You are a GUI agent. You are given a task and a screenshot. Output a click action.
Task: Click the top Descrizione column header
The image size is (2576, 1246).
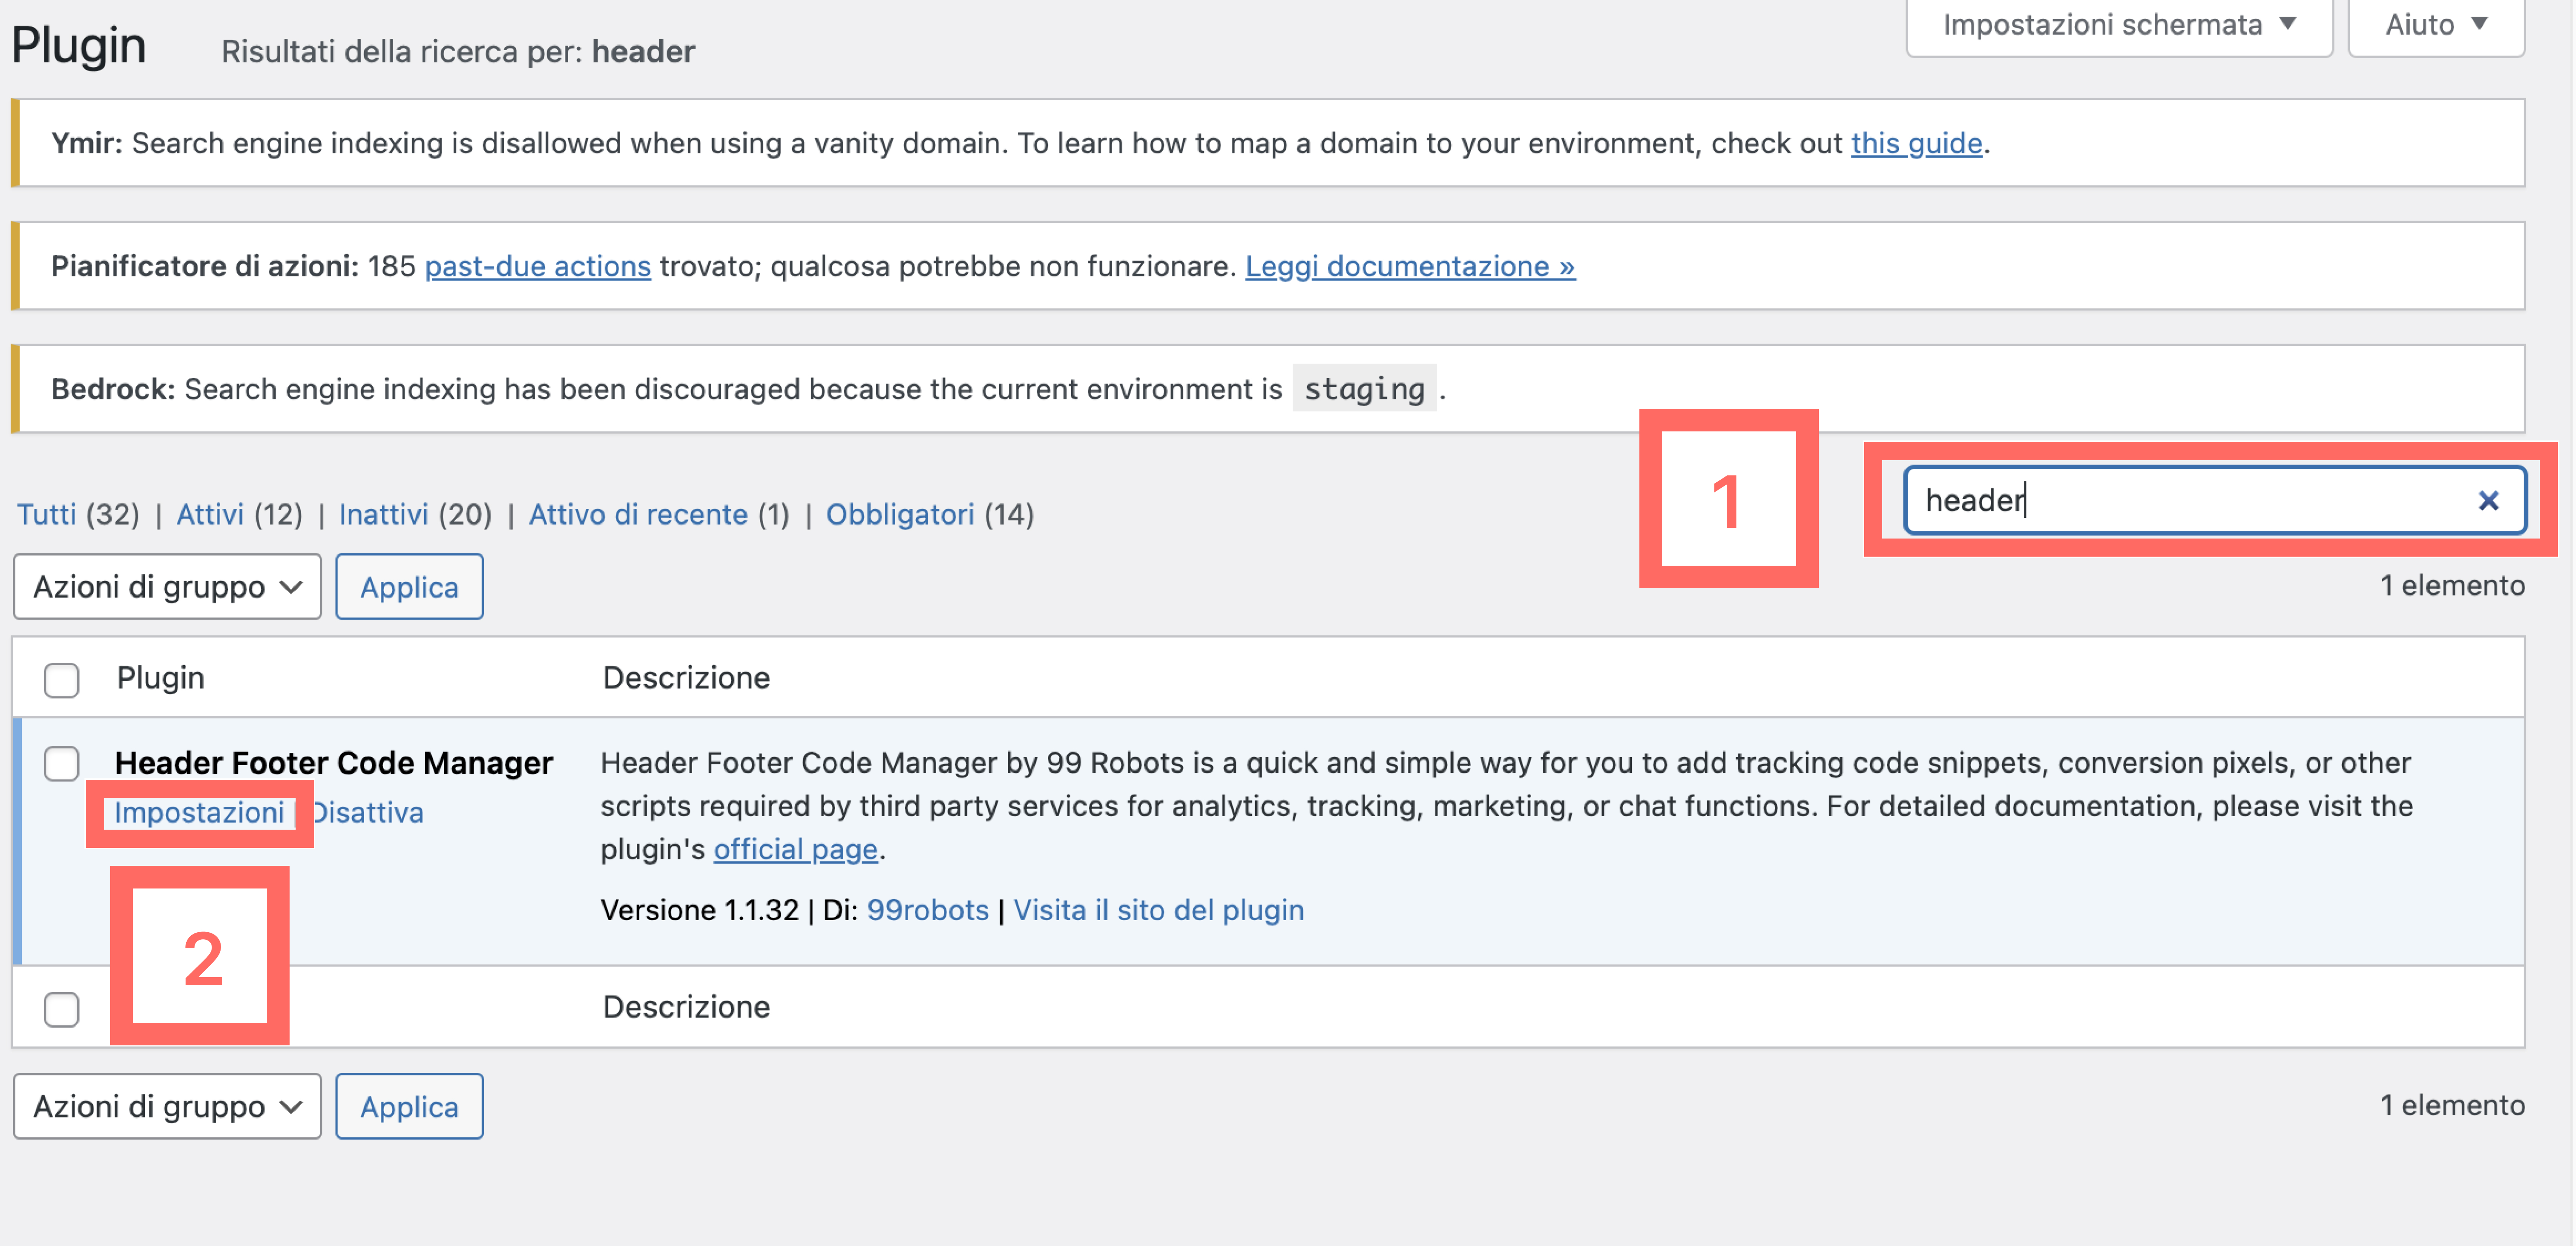click(686, 678)
